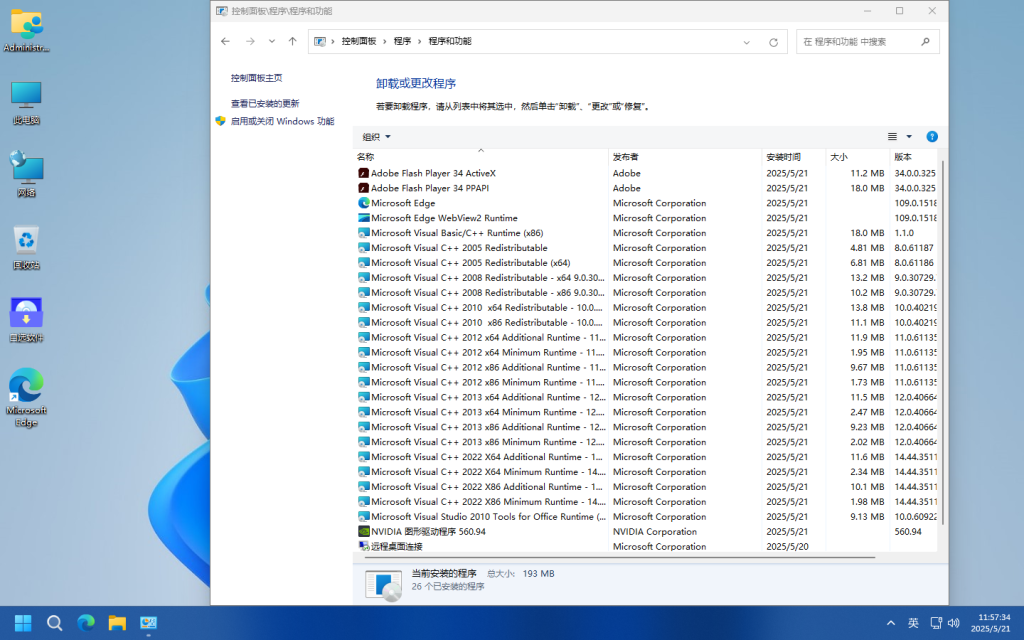Go up one folder level arrow
The height and width of the screenshot is (640, 1024).
click(293, 41)
